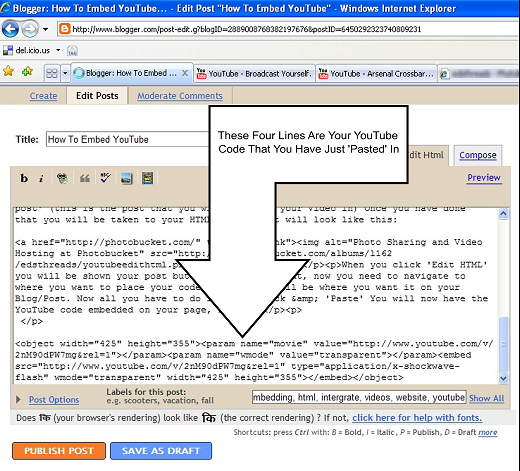Click the PUBLISH POST button
This screenshot has width=520, height=471.
(59, 451)
